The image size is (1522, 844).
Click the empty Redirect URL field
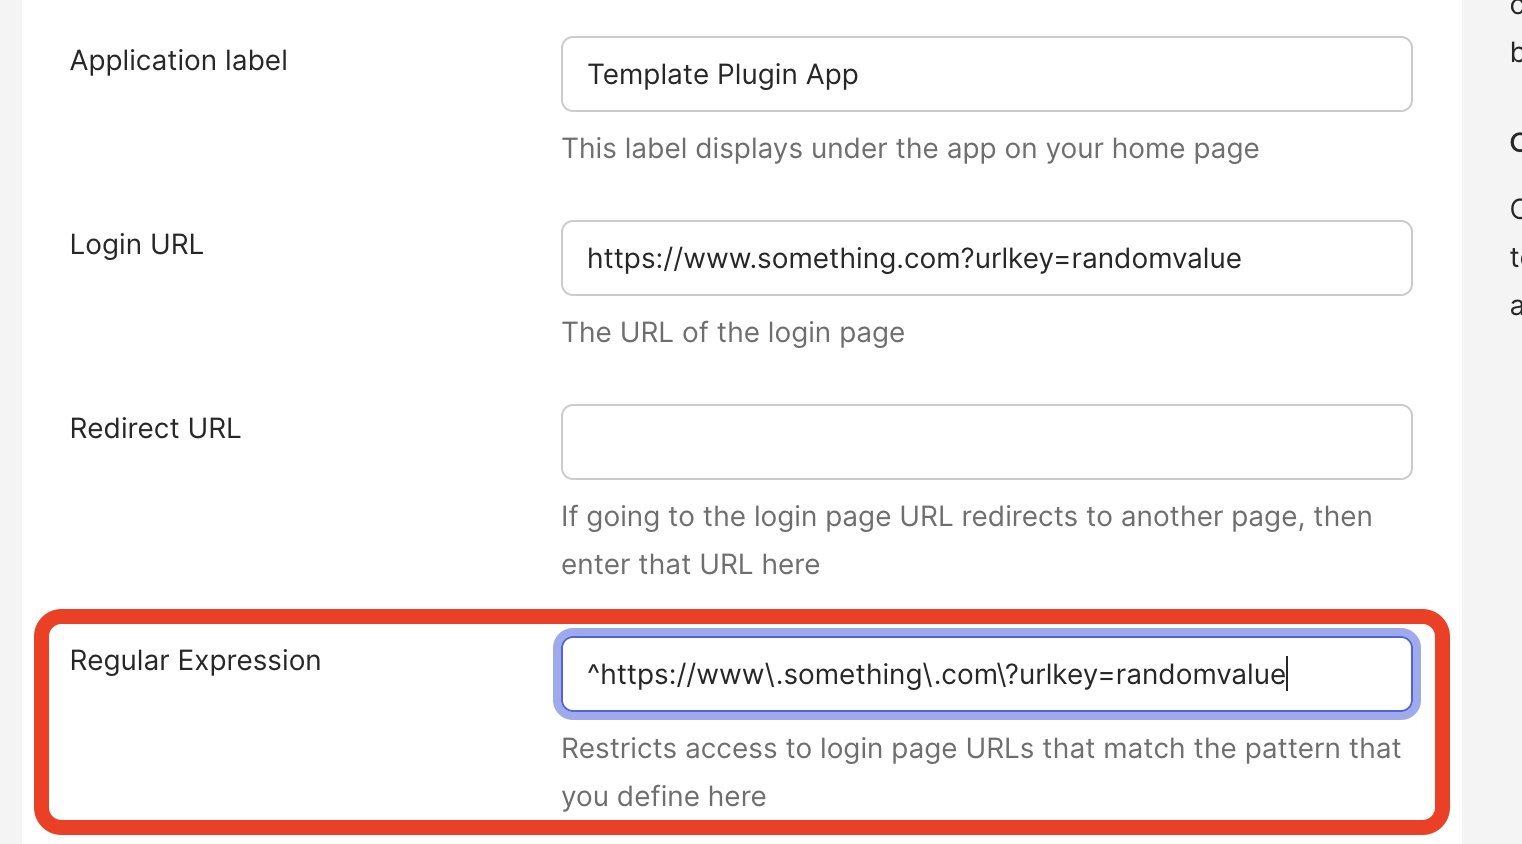pyautogui.click(x=986, y=442)
